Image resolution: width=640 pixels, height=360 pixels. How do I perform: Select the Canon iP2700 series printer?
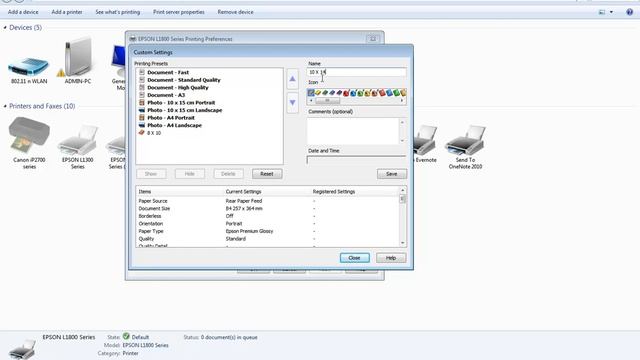29,143
